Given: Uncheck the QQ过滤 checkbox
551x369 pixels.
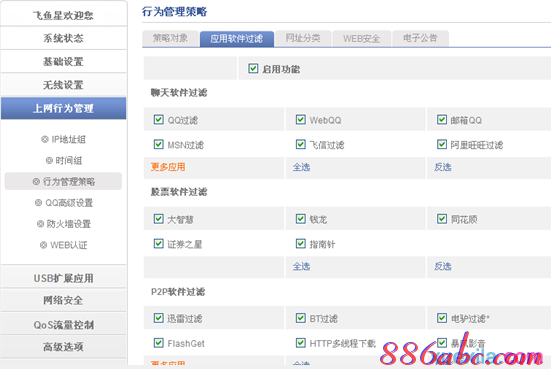Looking at the screenshot, I should (x=158, y=119).
